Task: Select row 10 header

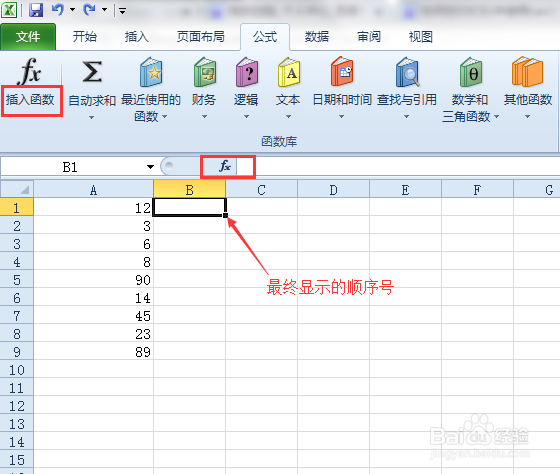Action: pyautogui.click(x=17, y=369)
